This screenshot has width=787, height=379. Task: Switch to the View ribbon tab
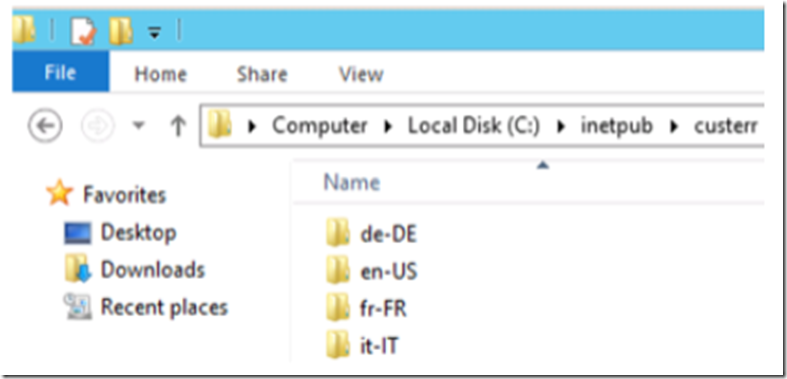tap(361, 75)
